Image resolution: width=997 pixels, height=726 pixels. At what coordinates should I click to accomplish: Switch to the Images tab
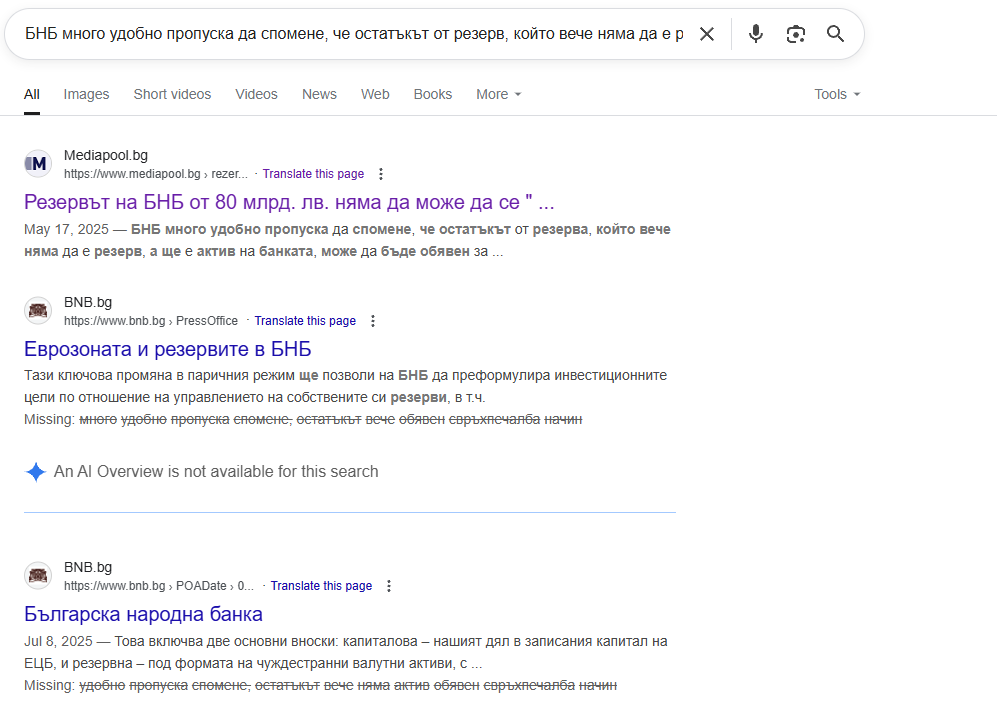[x=86, y=94]
